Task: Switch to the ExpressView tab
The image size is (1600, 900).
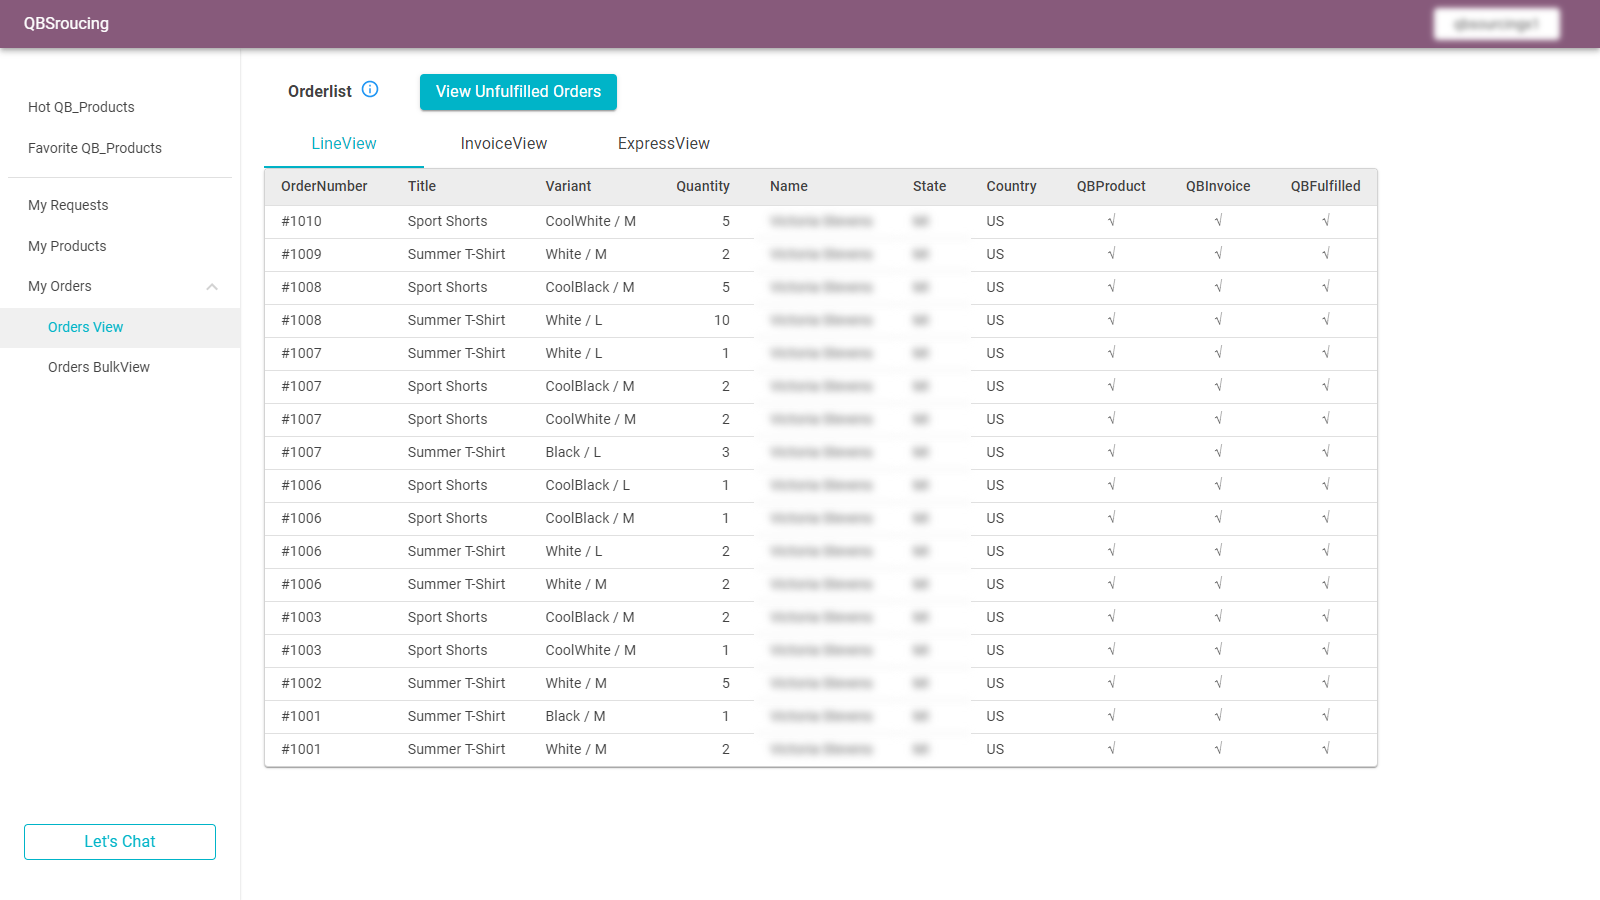Action: click(x=663, y=144)
